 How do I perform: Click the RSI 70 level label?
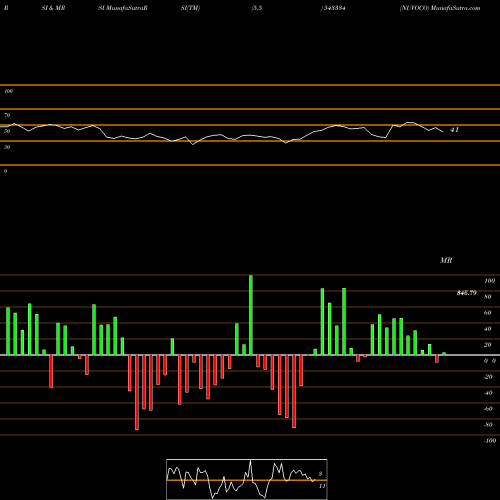click(x=7, y=115)
